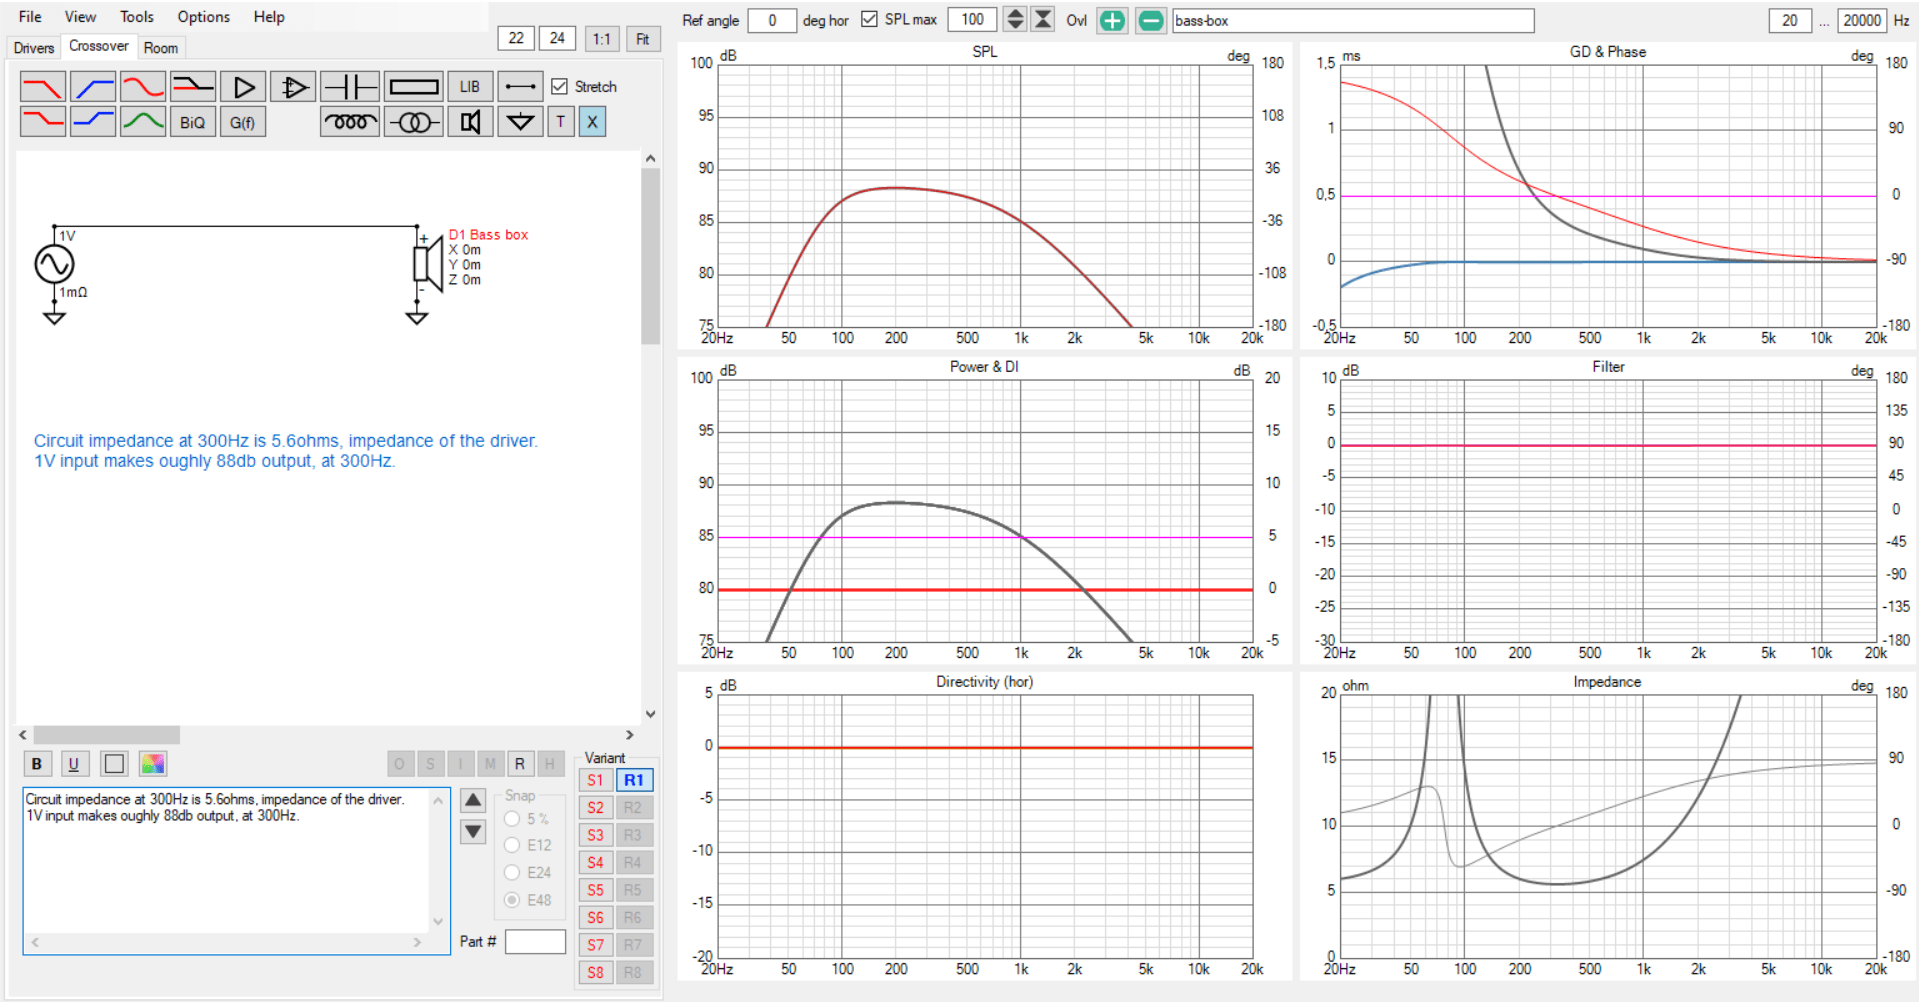The height and width of the screenshot is (1002, 1919).
Task: Add the red all-pass curve block
Action: pyautogui.click(x=143, y=87)
